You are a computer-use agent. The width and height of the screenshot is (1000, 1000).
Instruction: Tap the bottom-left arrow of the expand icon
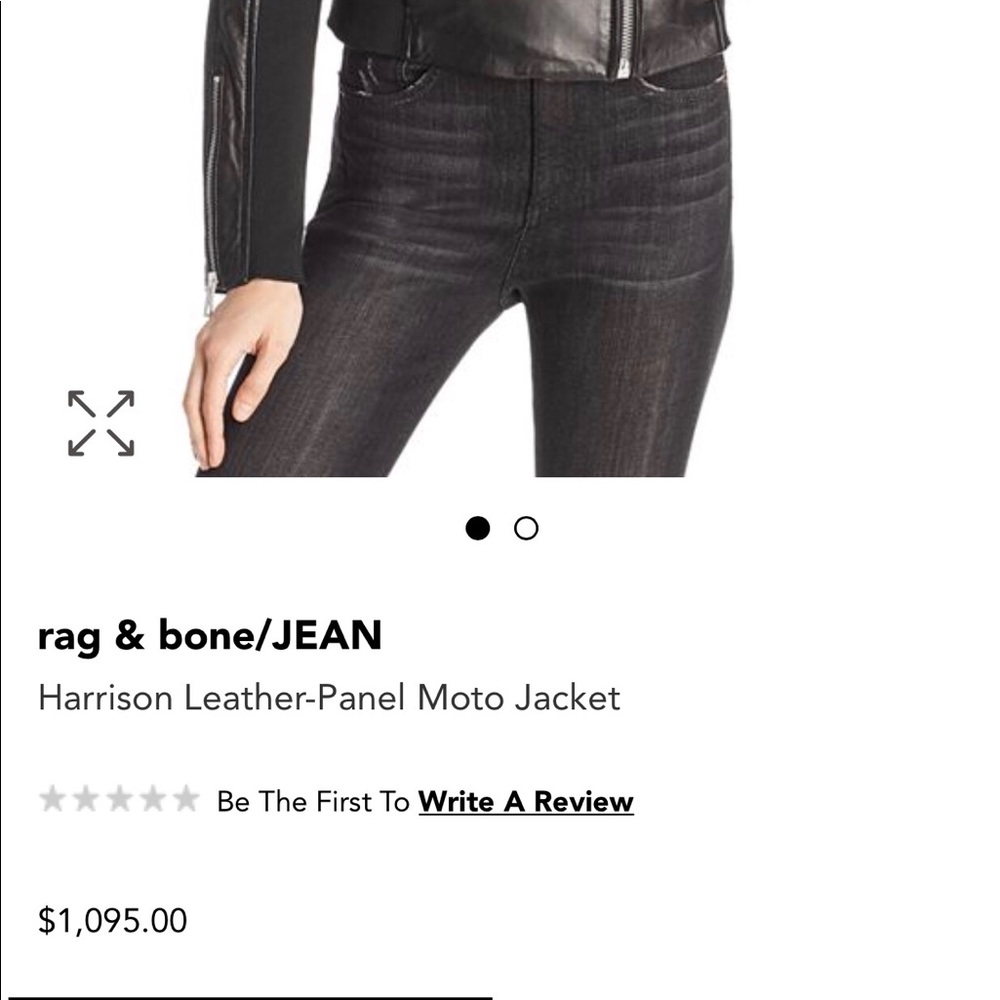pyautogui.click(x=74, y=446)
